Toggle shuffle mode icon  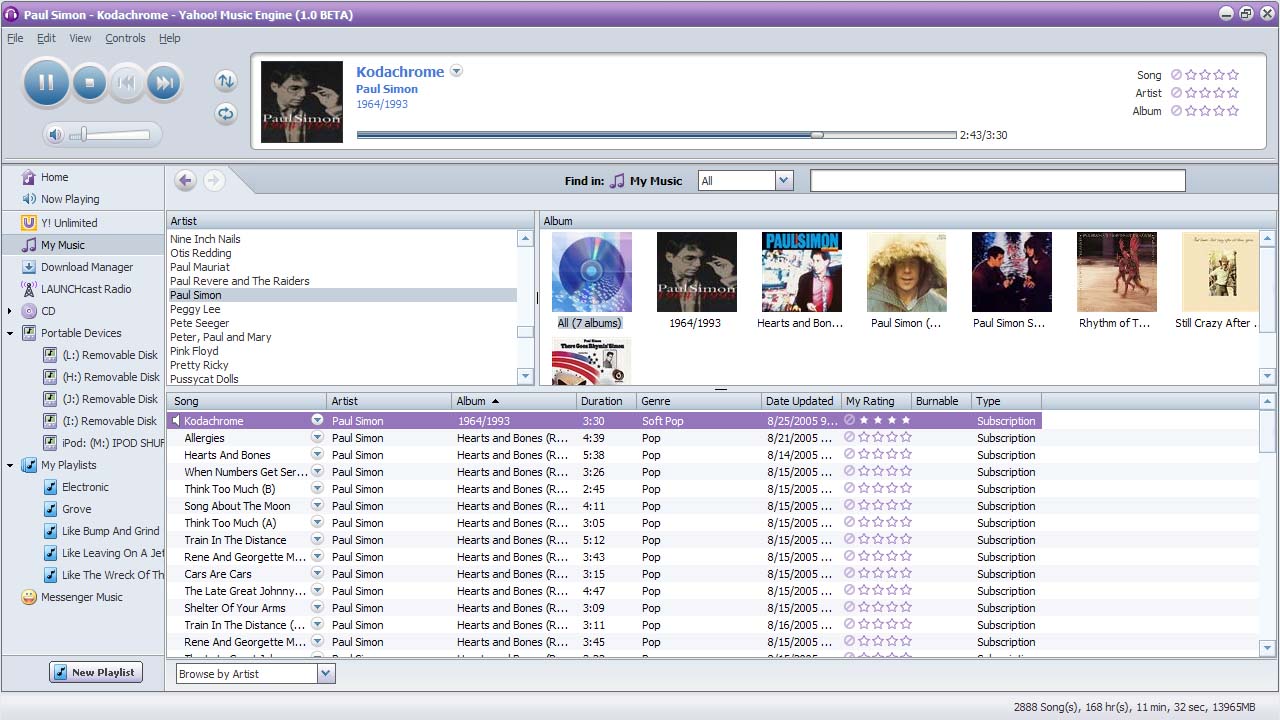click(226, 81)
